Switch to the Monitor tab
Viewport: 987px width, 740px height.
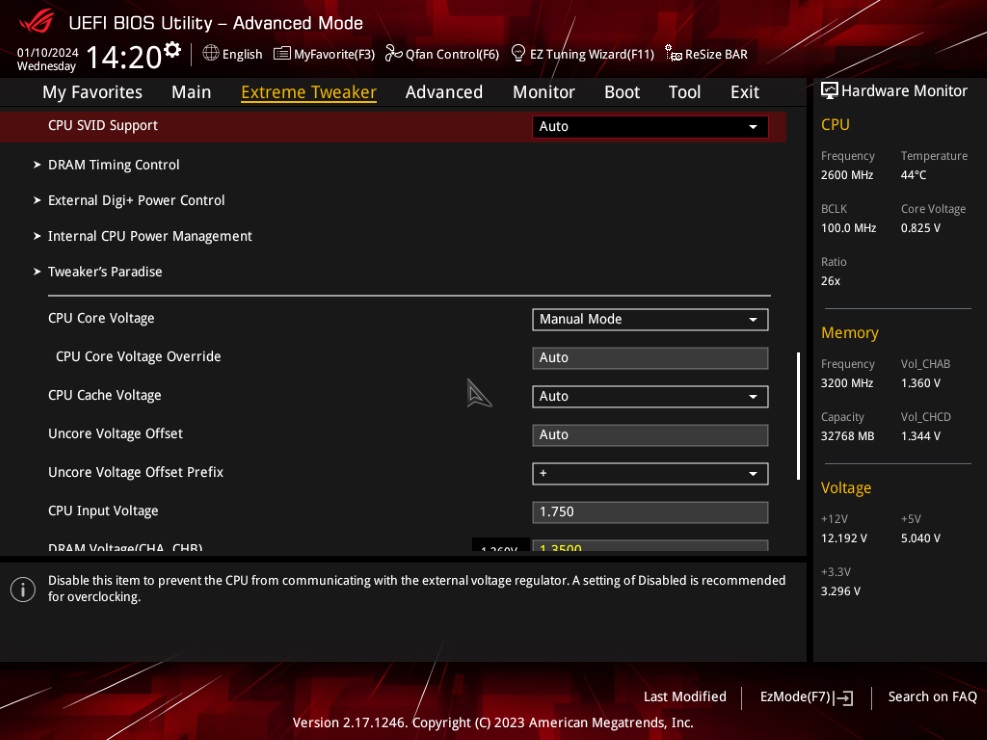pyautogui.click(x=544, y=92)
